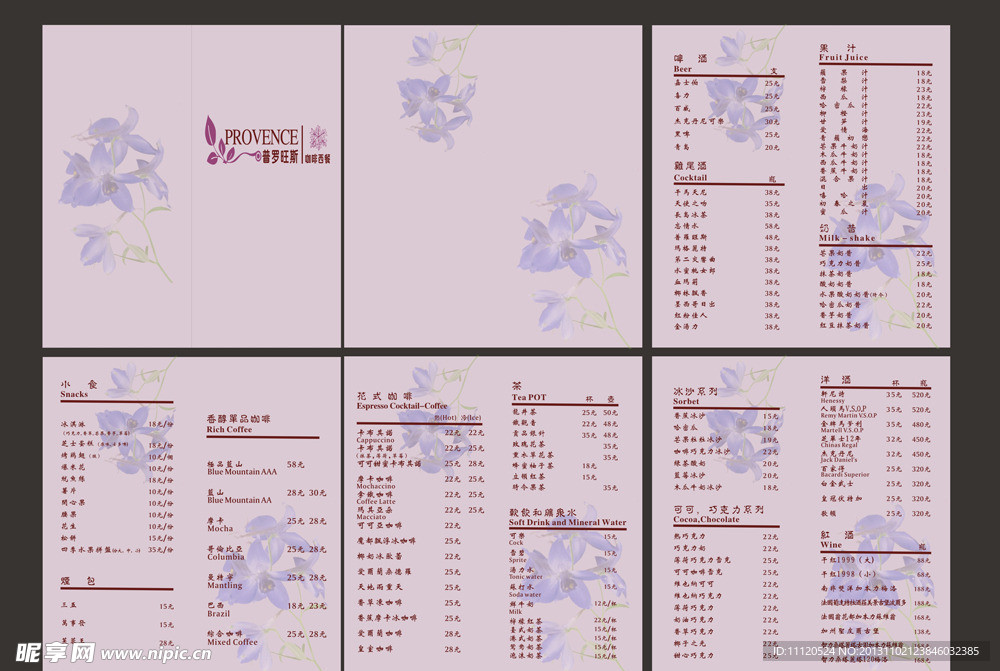Select the "Sprite" drink item

coord(517,560)
